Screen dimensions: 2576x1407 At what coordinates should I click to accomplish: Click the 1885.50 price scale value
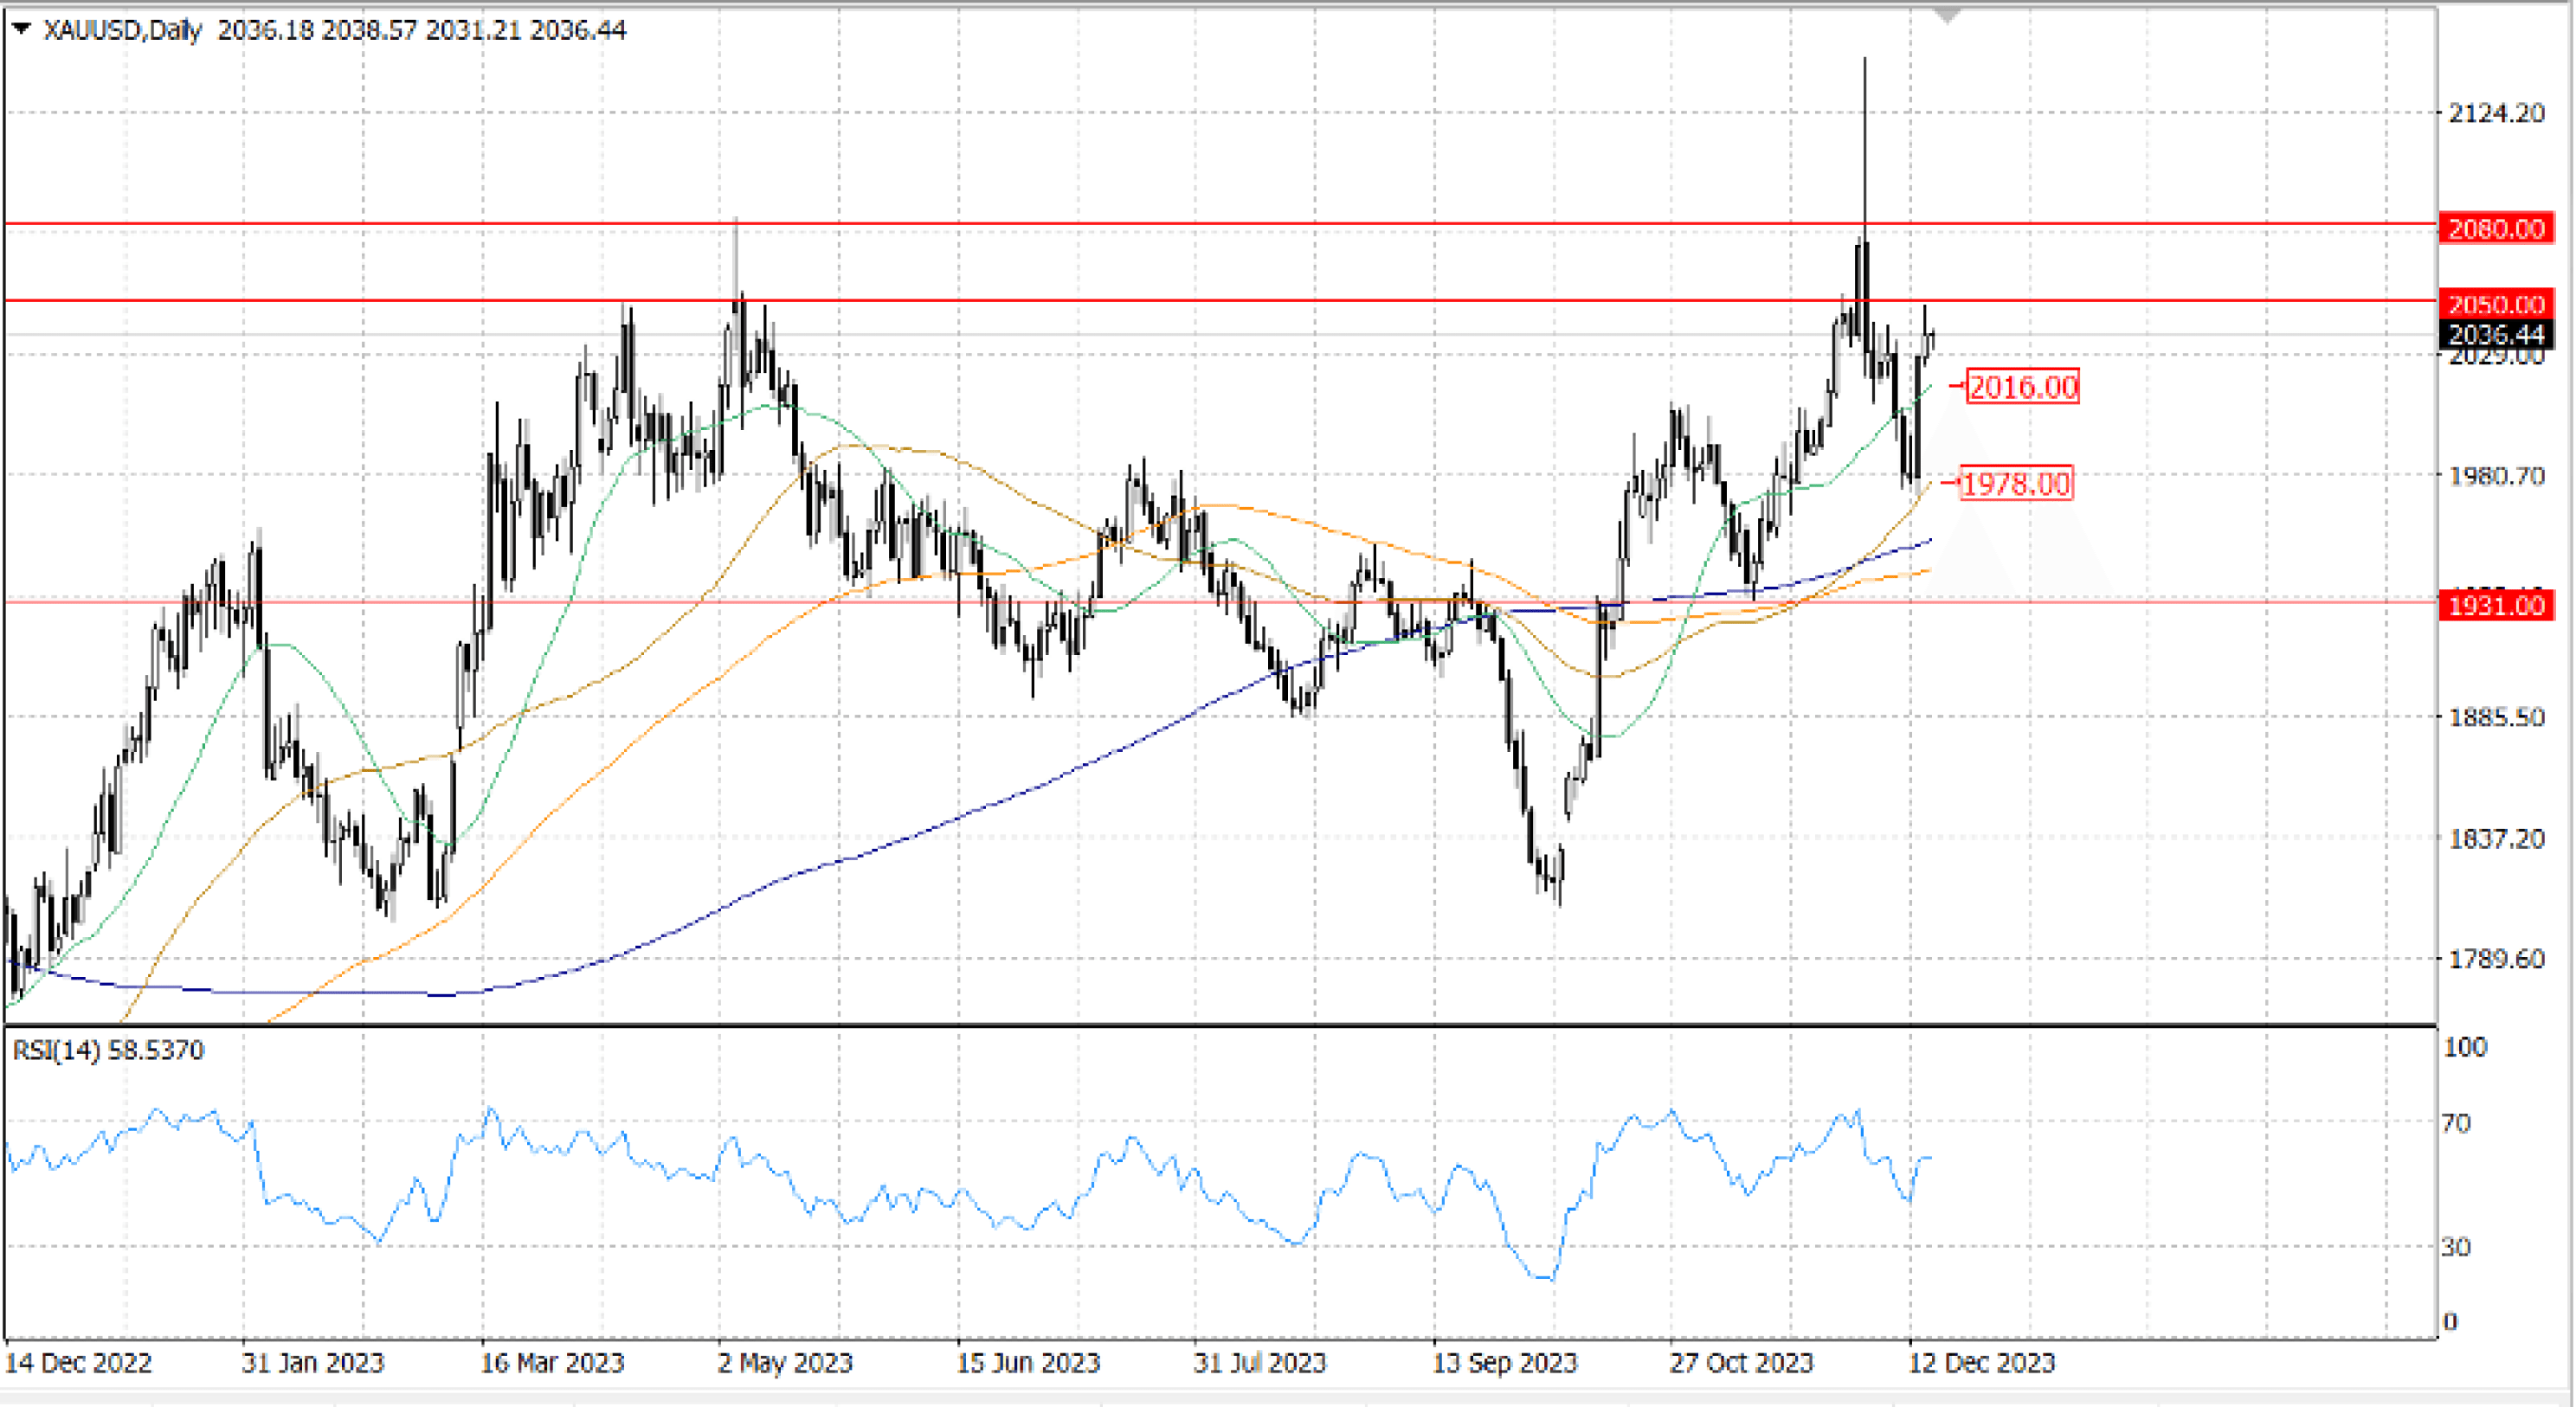click(x=2496, y=717)
